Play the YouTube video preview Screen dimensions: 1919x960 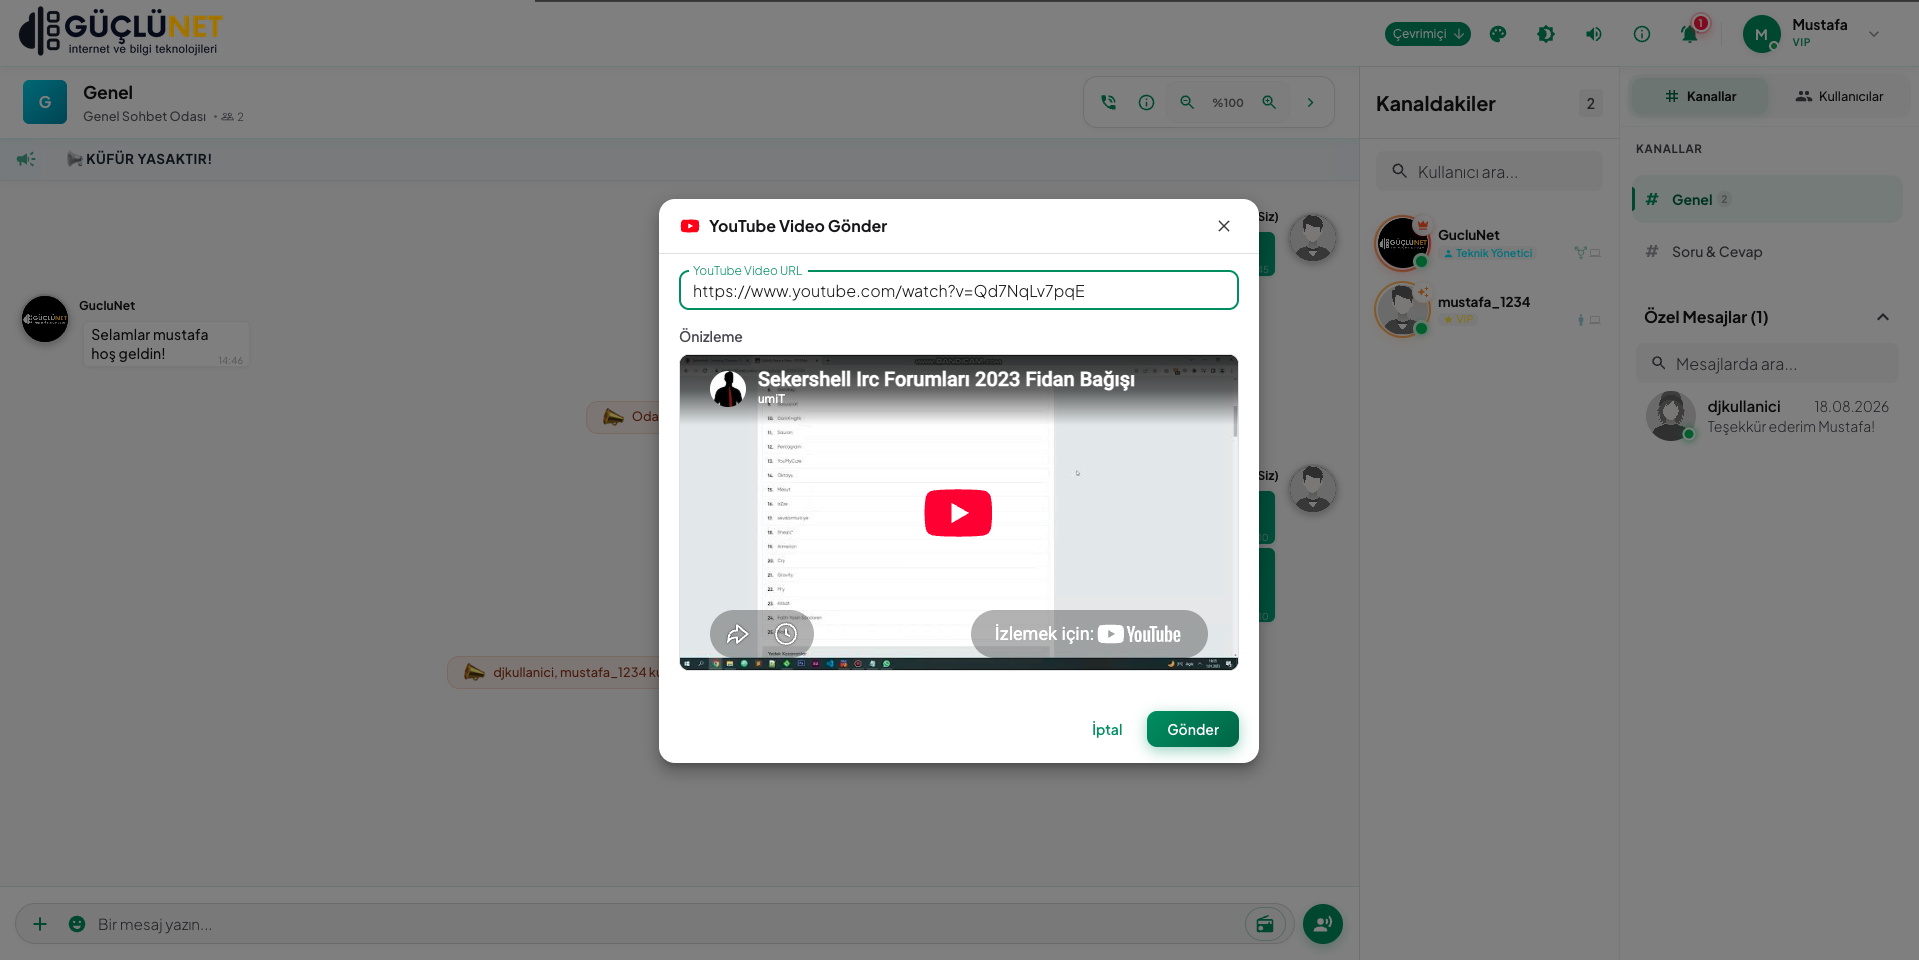tap(958, 513)
